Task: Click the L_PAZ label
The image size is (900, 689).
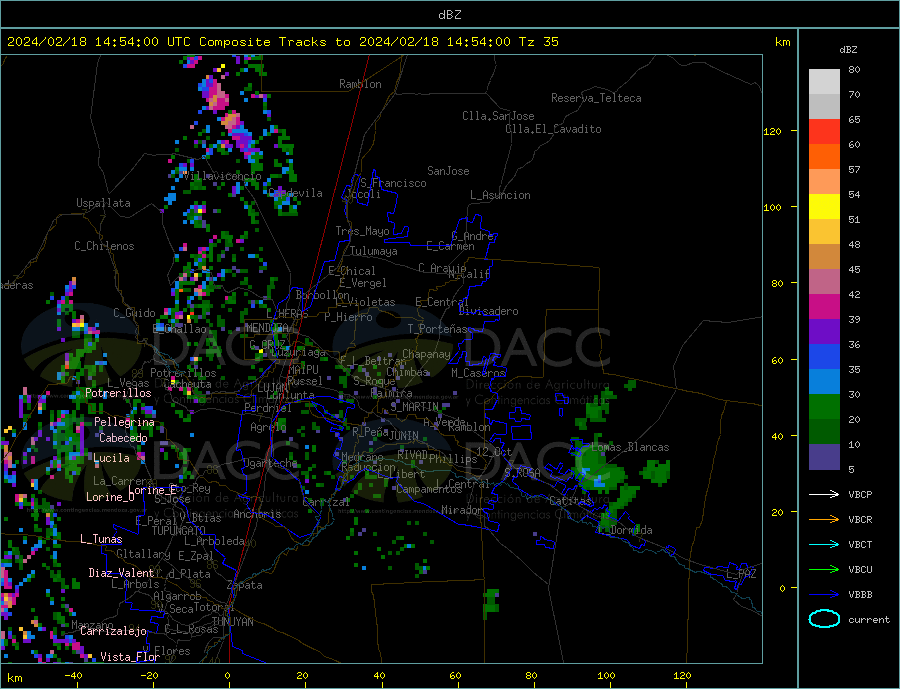Action: click(x=741, y=574)
